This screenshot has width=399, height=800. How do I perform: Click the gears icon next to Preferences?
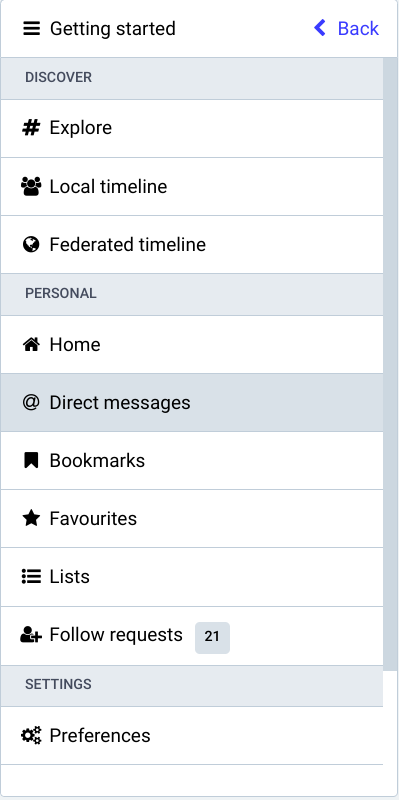pos(31,736)
